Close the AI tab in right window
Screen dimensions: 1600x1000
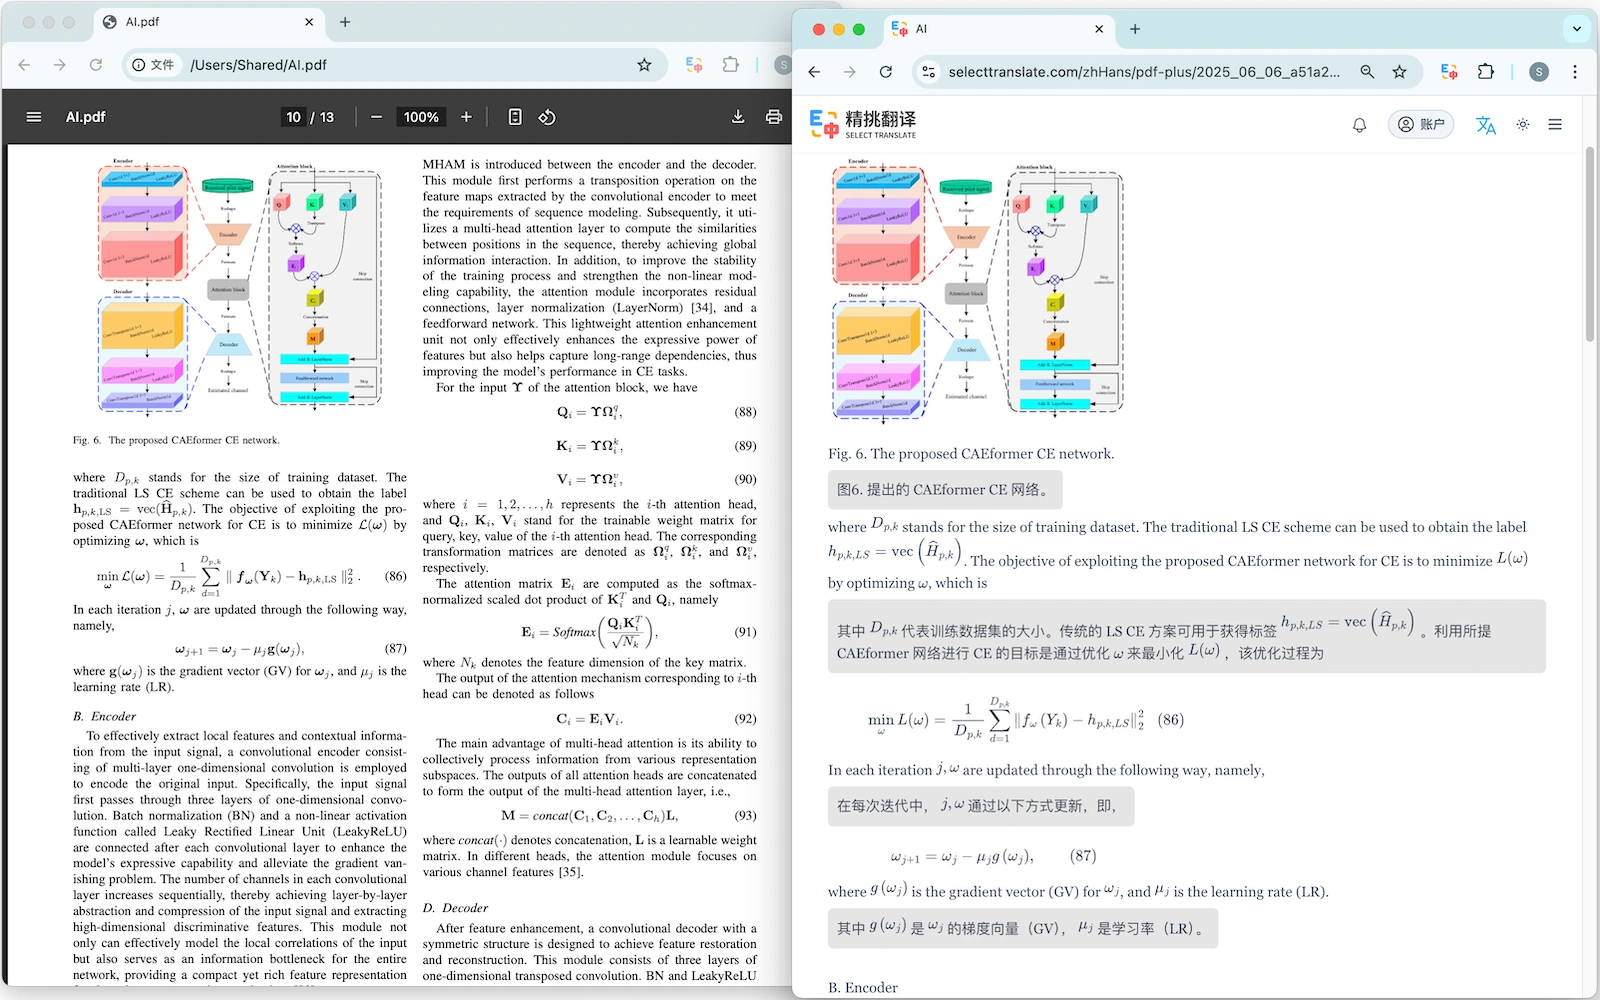(x=1099, y=29)
